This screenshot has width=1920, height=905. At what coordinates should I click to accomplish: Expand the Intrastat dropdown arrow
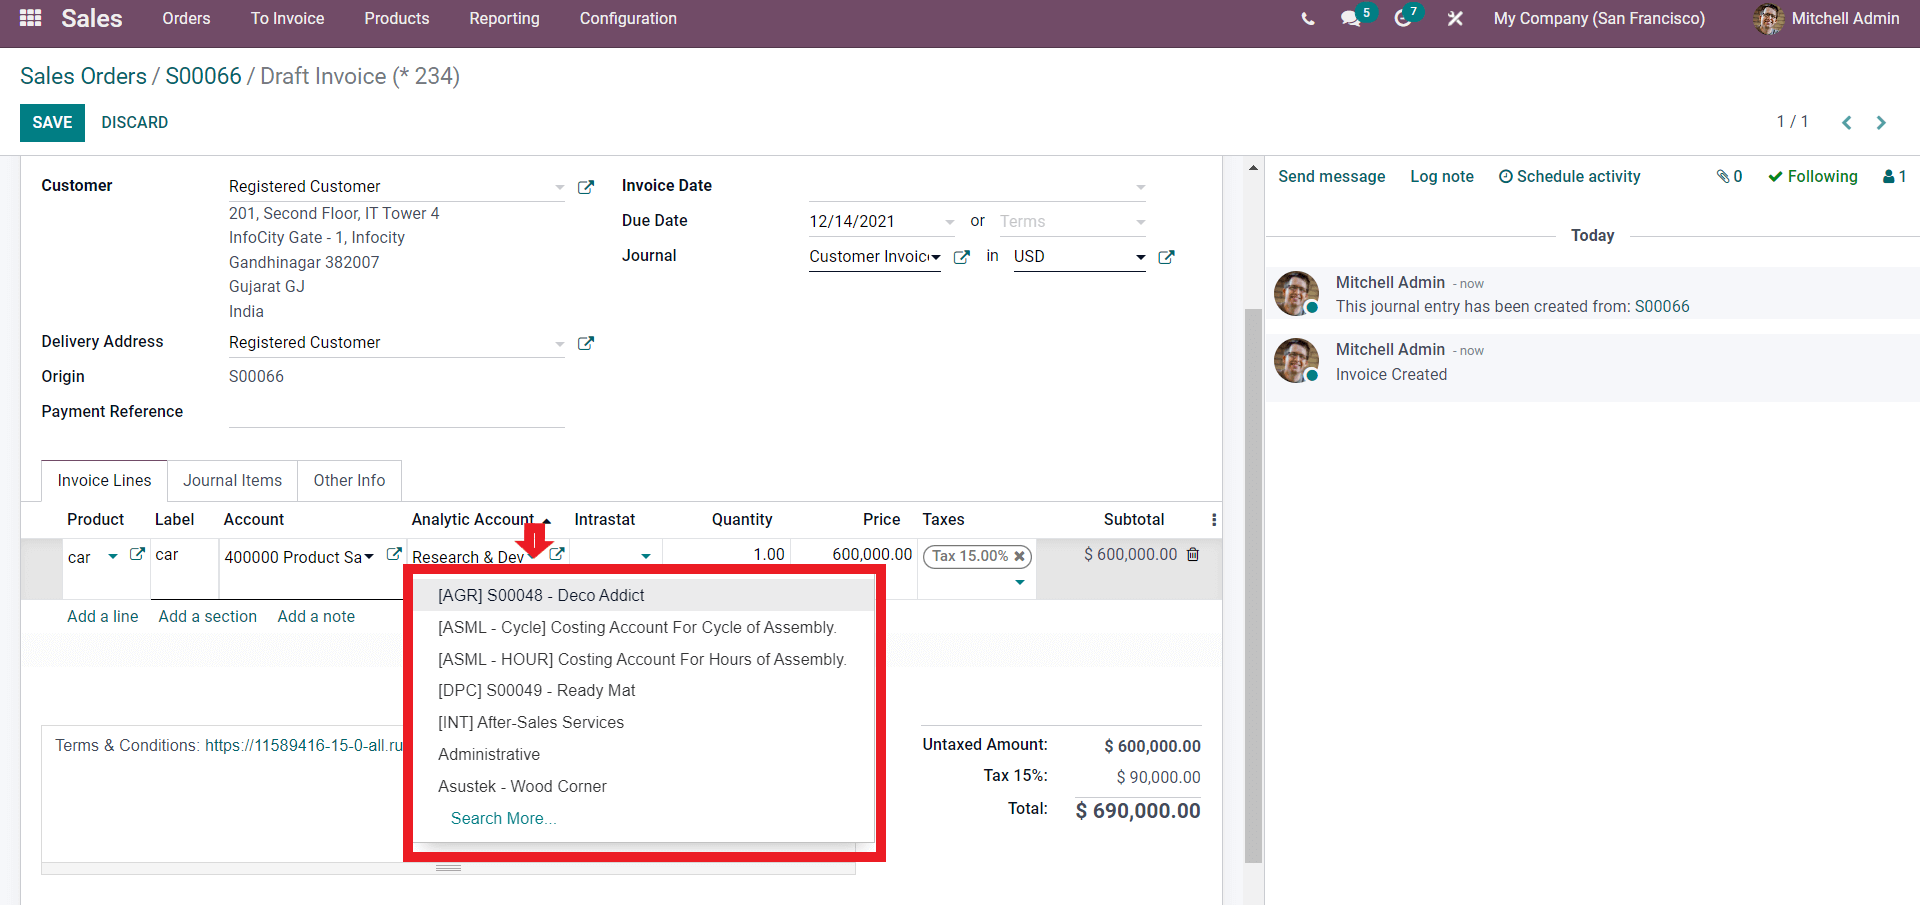click(x=646, y=556)
